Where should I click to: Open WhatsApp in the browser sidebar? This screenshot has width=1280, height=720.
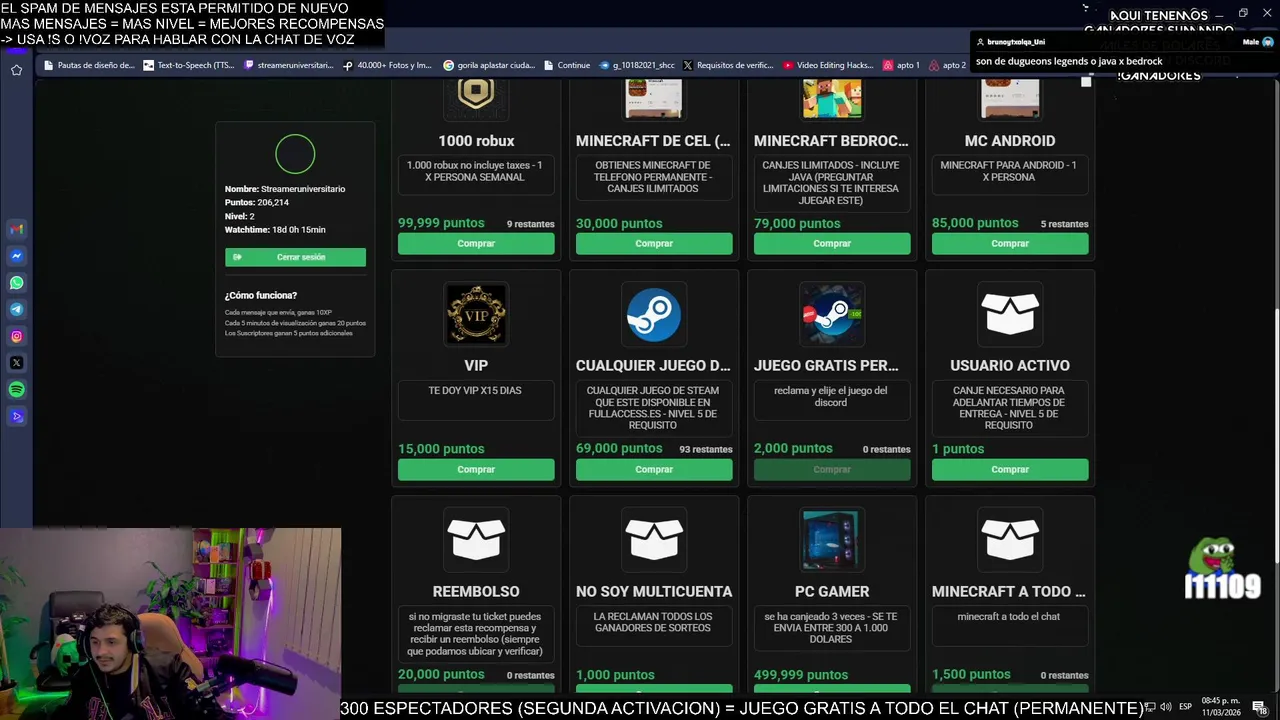[16, 283]
